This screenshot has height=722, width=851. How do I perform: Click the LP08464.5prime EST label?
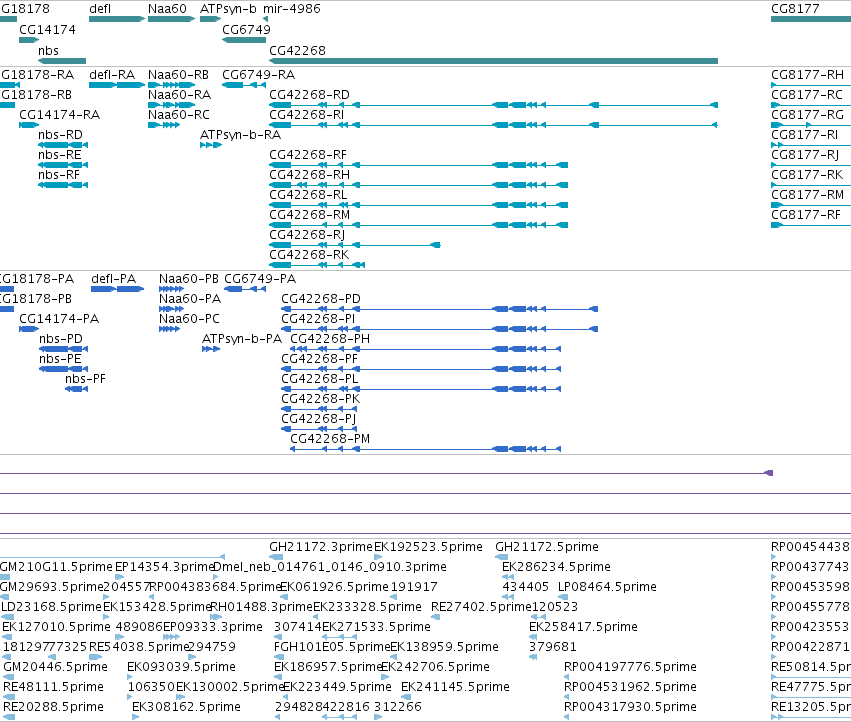click(x=607, y=587)
